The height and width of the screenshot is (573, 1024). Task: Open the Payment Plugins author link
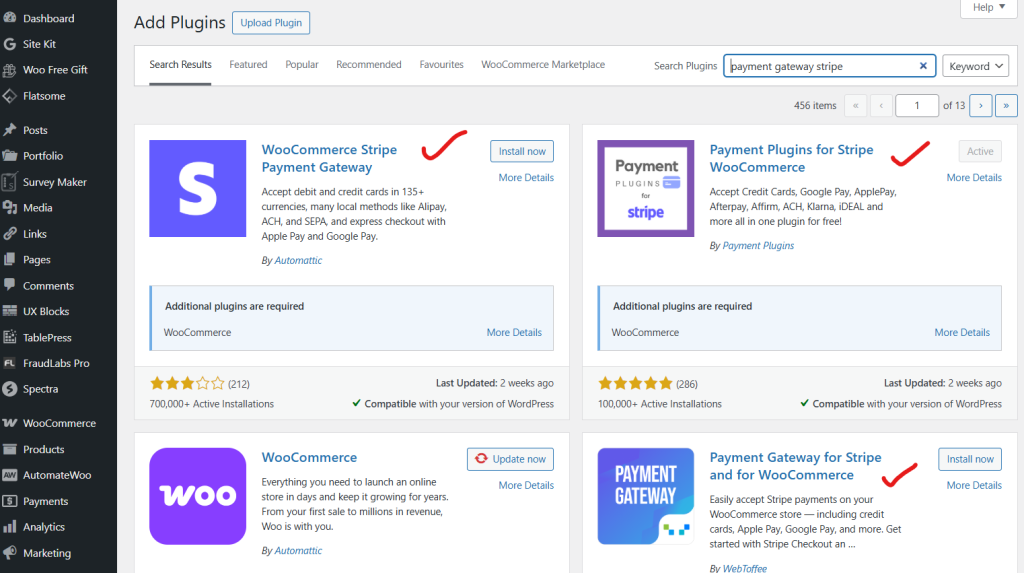coord(758,245)
